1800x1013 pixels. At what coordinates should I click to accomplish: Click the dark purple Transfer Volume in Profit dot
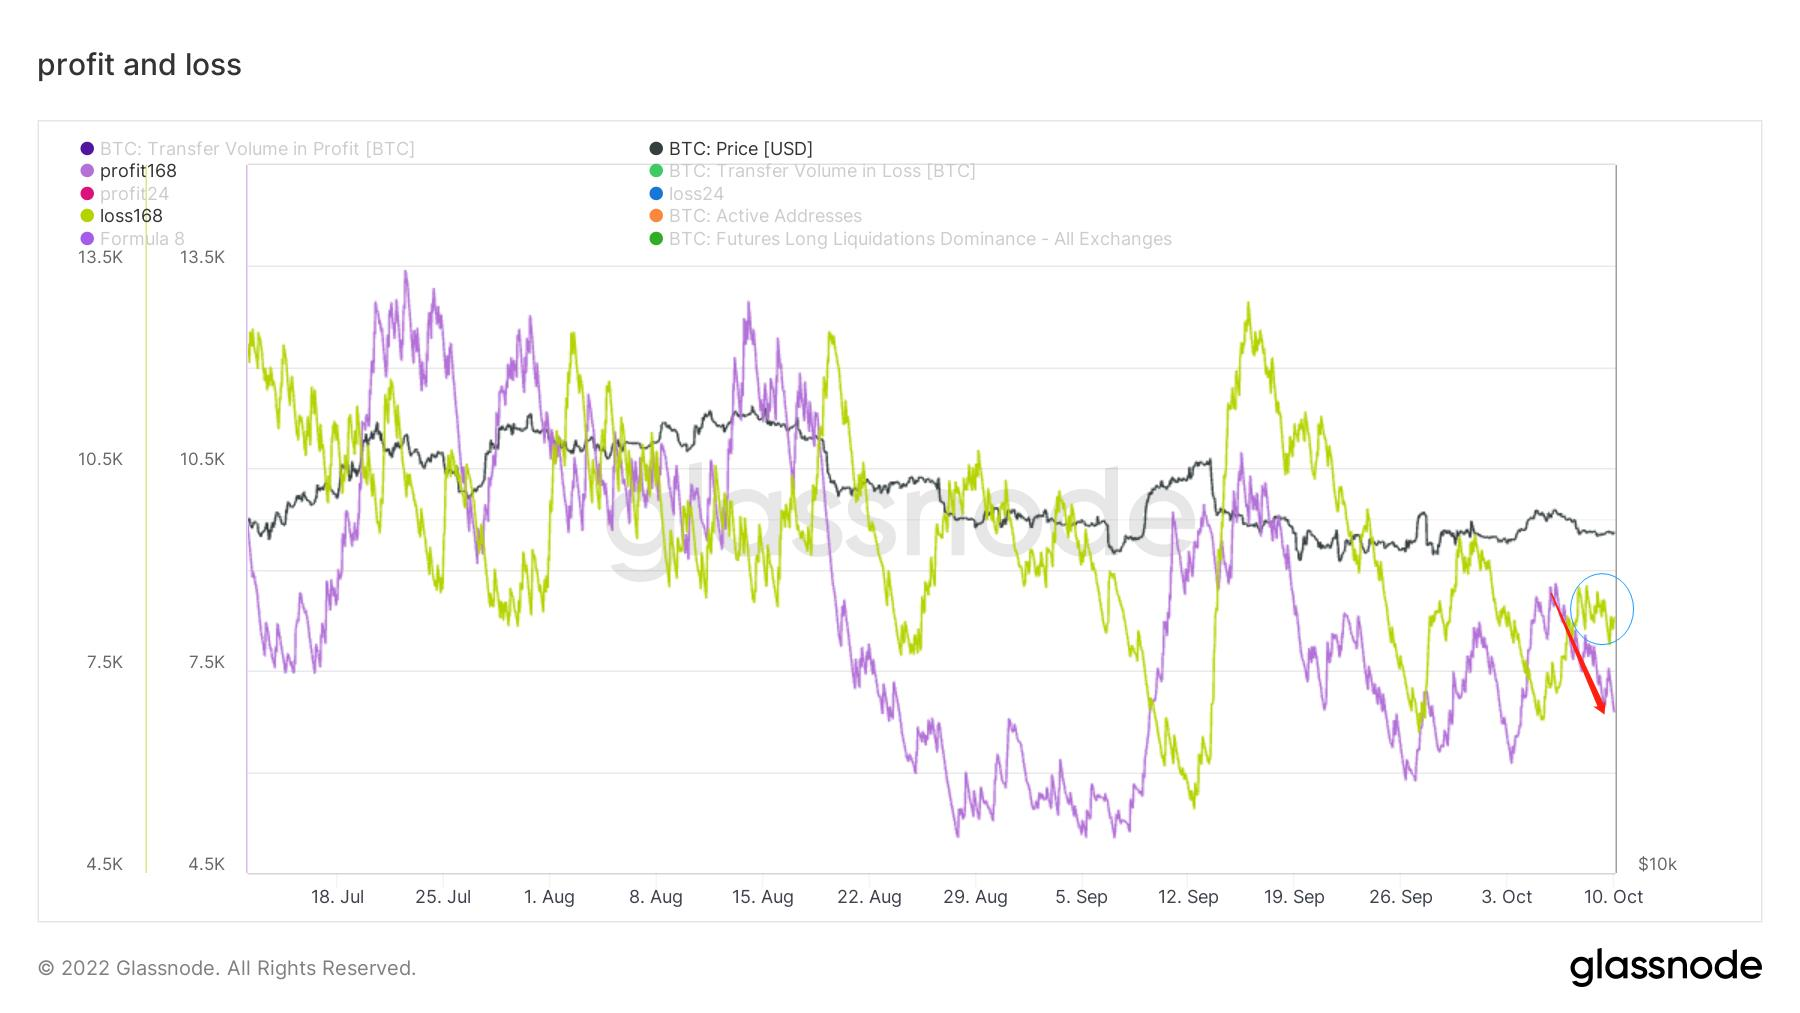coord(87,149)
